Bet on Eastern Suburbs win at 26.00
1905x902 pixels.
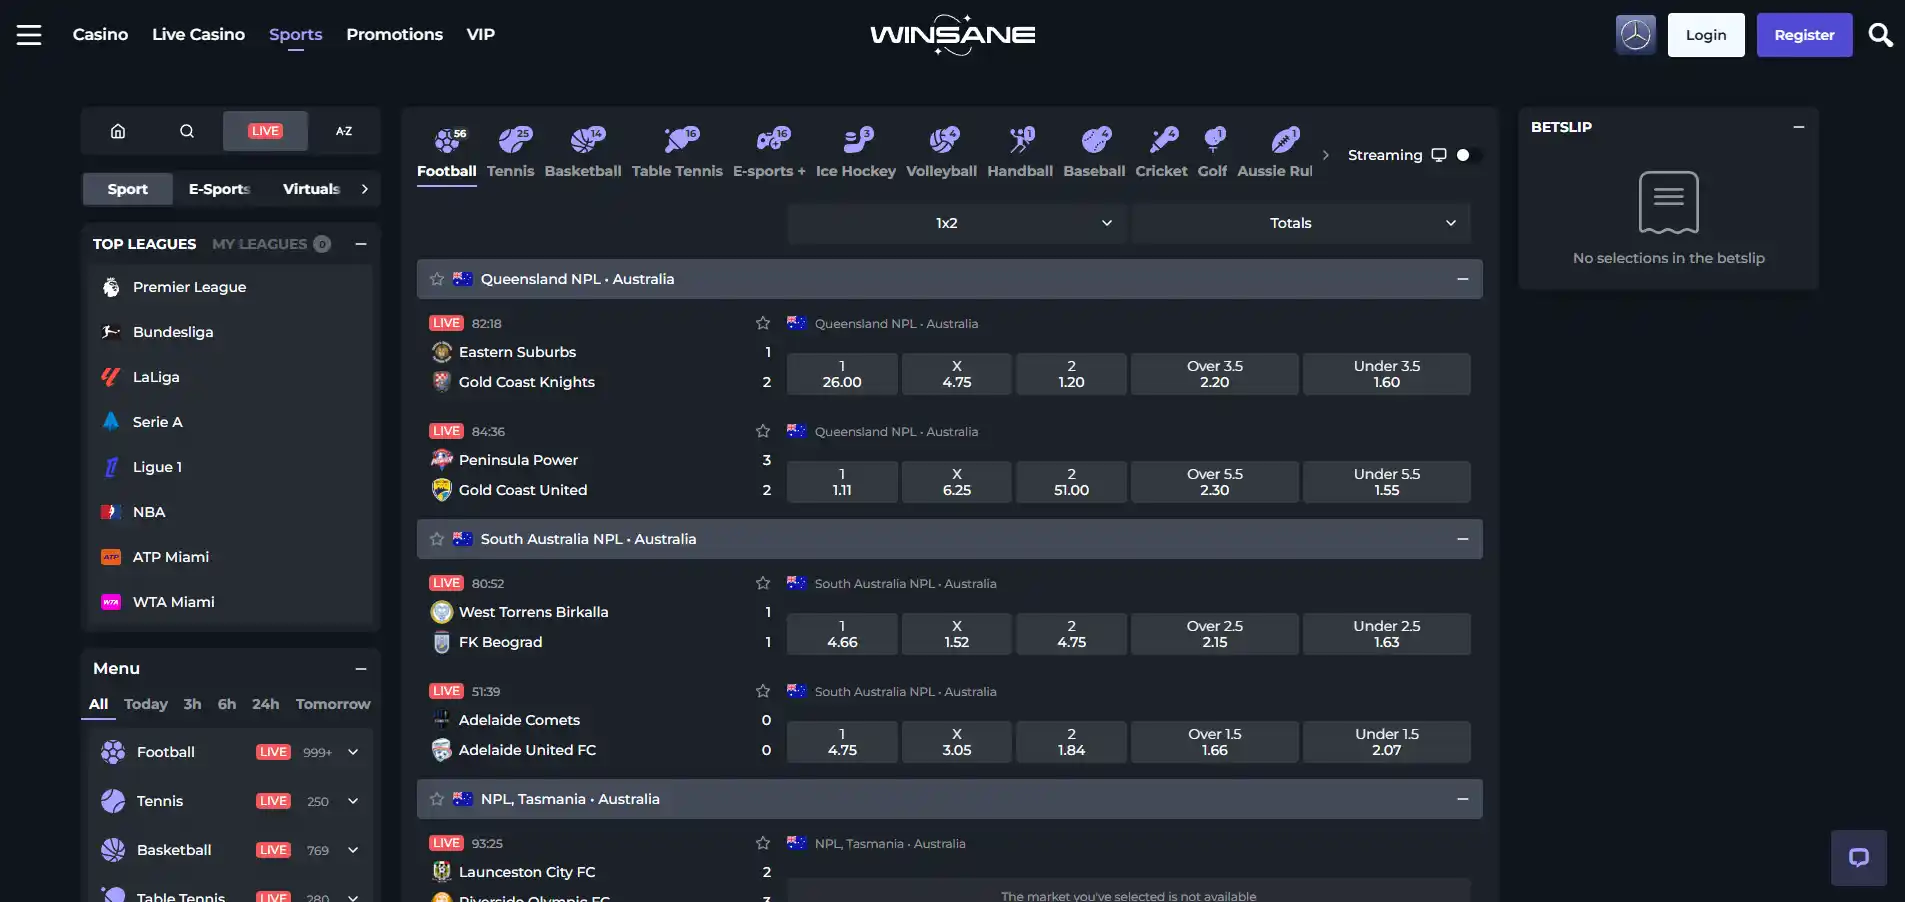click(x=842, y=374)
